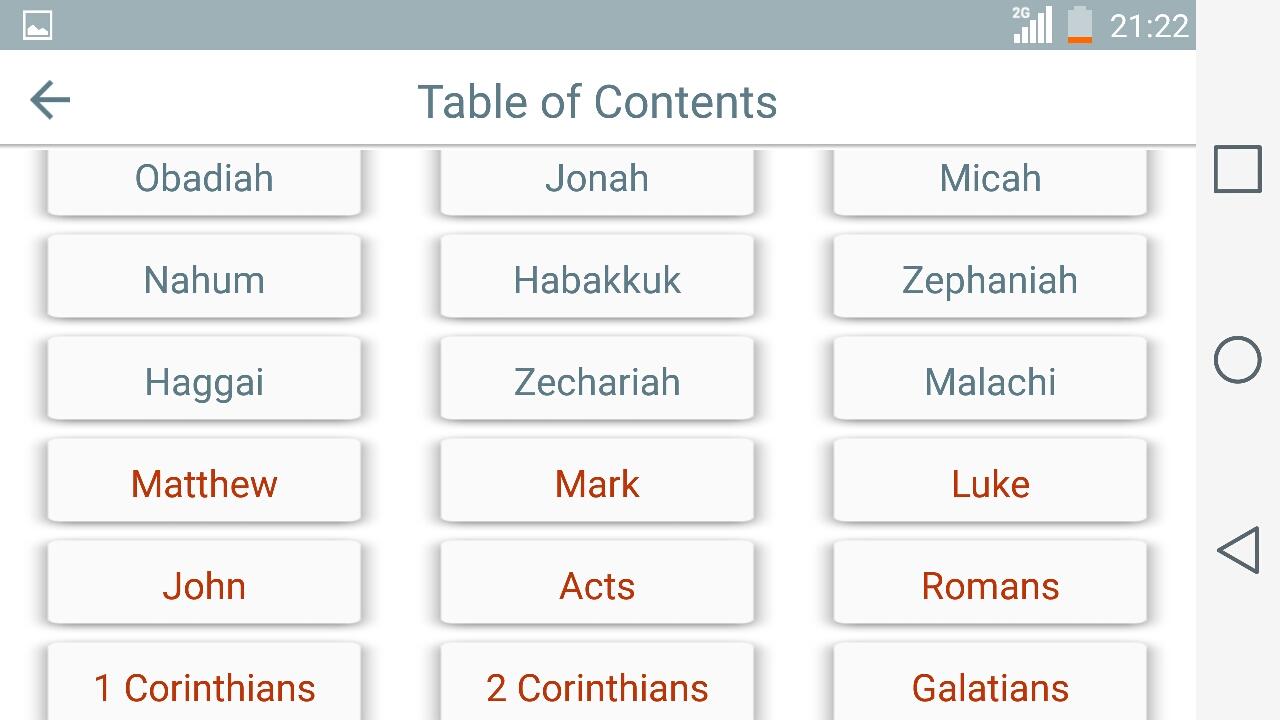
Task: Tap the back arrow icon
Action: [x=50, y=100]
